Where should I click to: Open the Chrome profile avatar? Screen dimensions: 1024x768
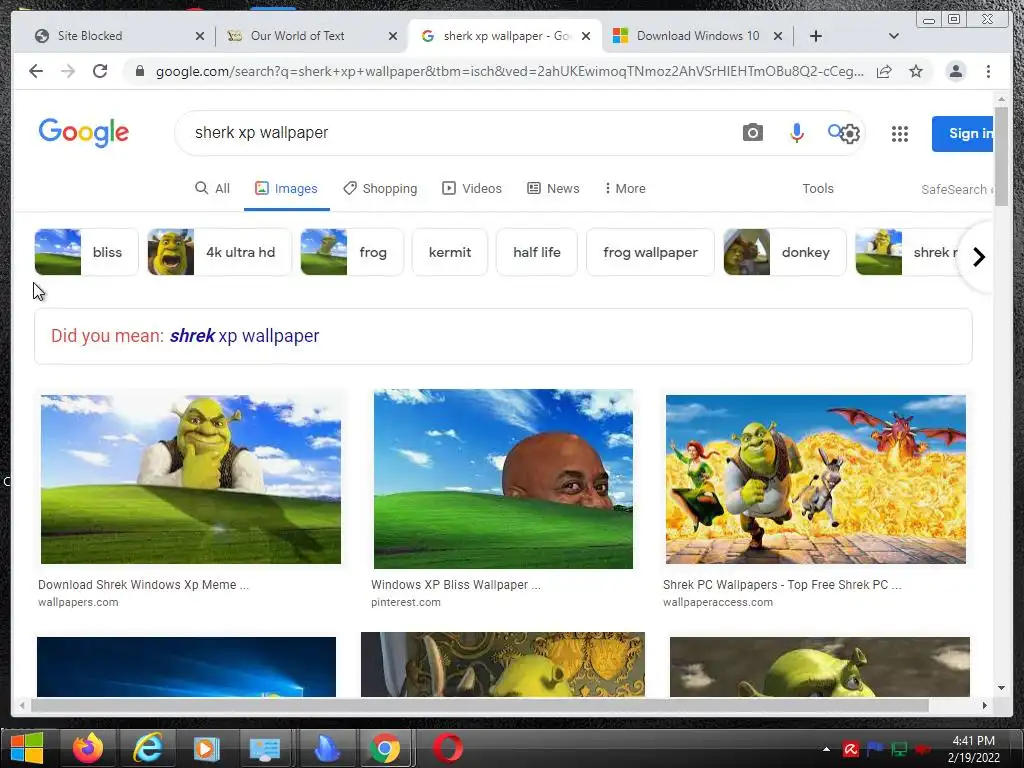[955, 71]
